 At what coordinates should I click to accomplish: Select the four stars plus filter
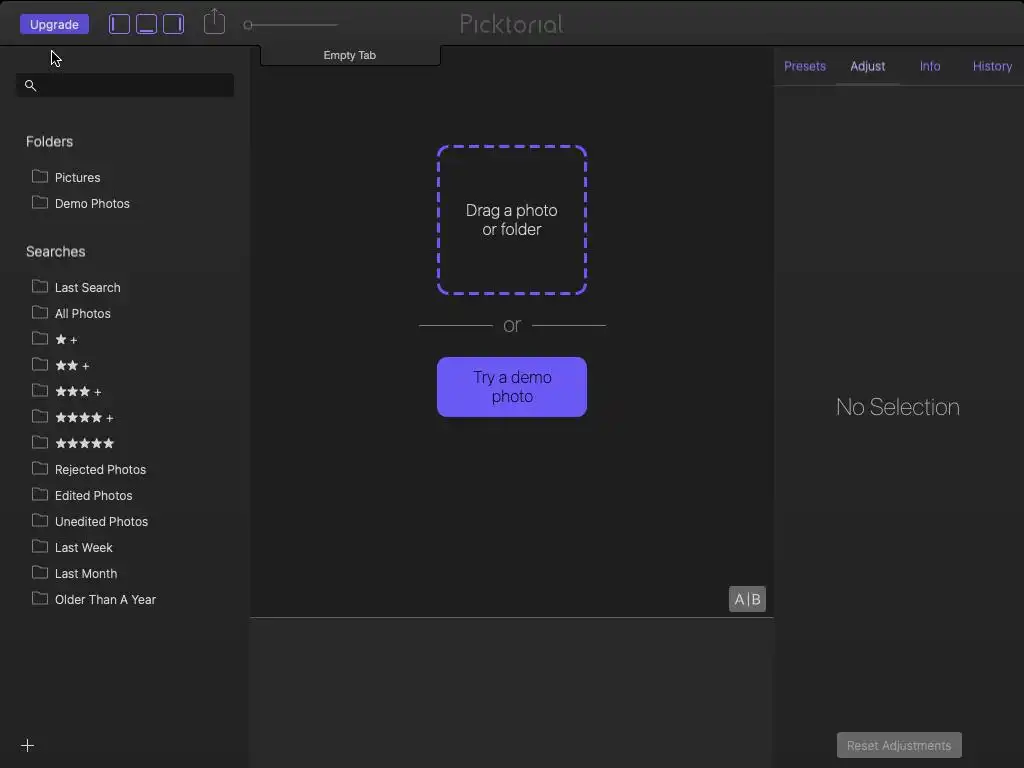pyautogui.click(x=84, y=418)
